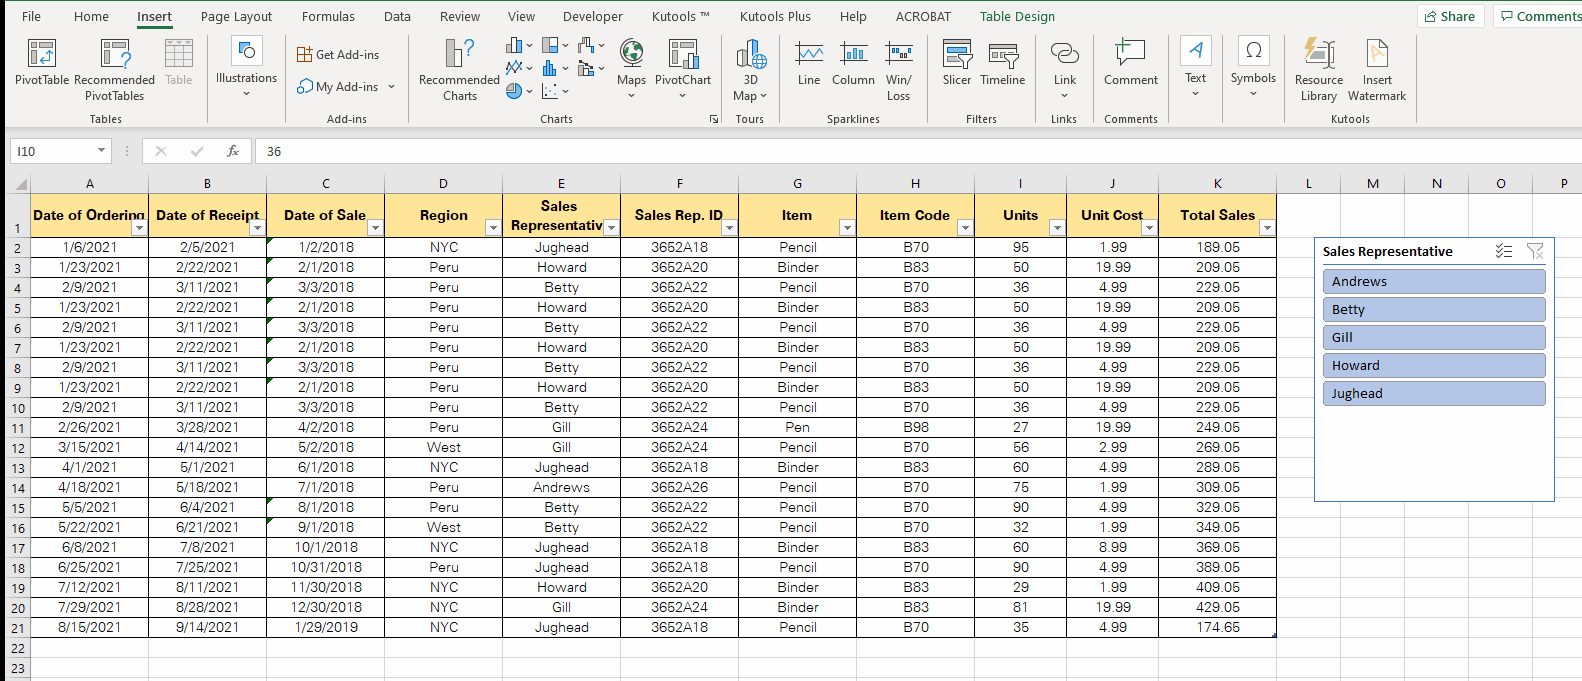Add a new Comment
This screenshot has width=1582, height=681.
point(1131,63)
